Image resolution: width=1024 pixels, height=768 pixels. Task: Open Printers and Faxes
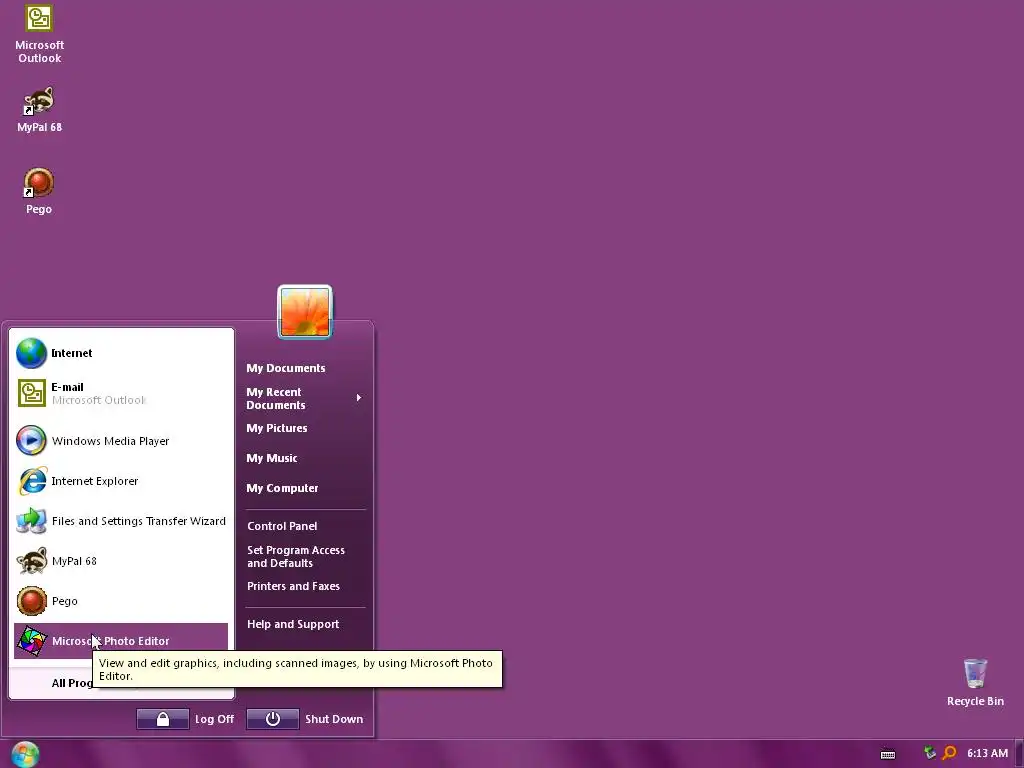pyautogui.click(x=293, y=586)
